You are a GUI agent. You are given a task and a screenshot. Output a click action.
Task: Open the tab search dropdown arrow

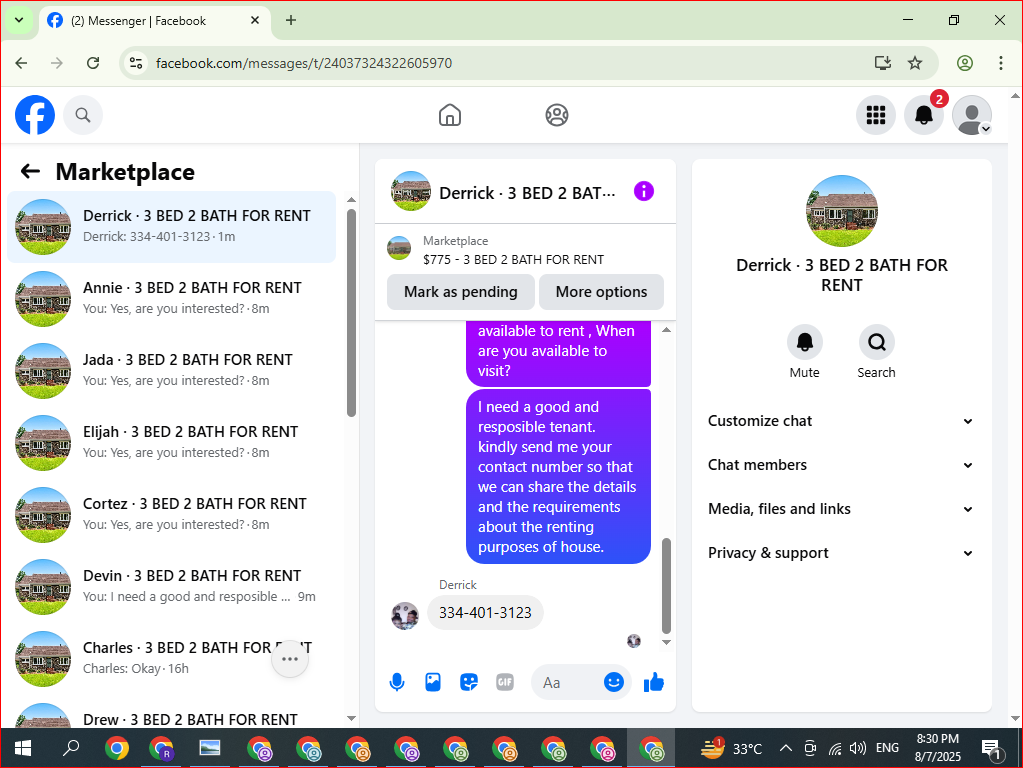click(19, 20)
